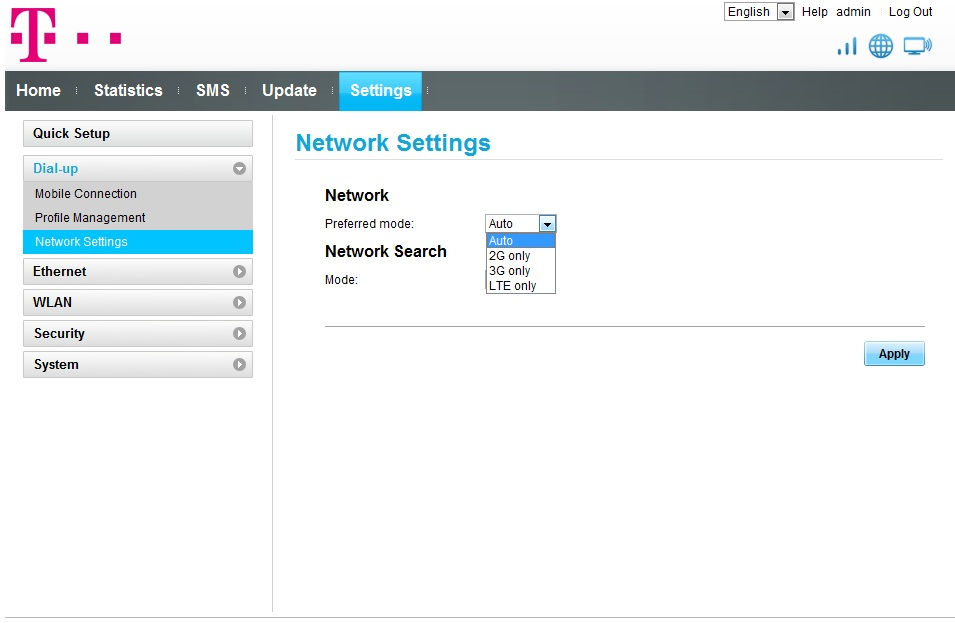Click the System section label
This screenshot has width=955, height=623.
click(x=56, y=365)
